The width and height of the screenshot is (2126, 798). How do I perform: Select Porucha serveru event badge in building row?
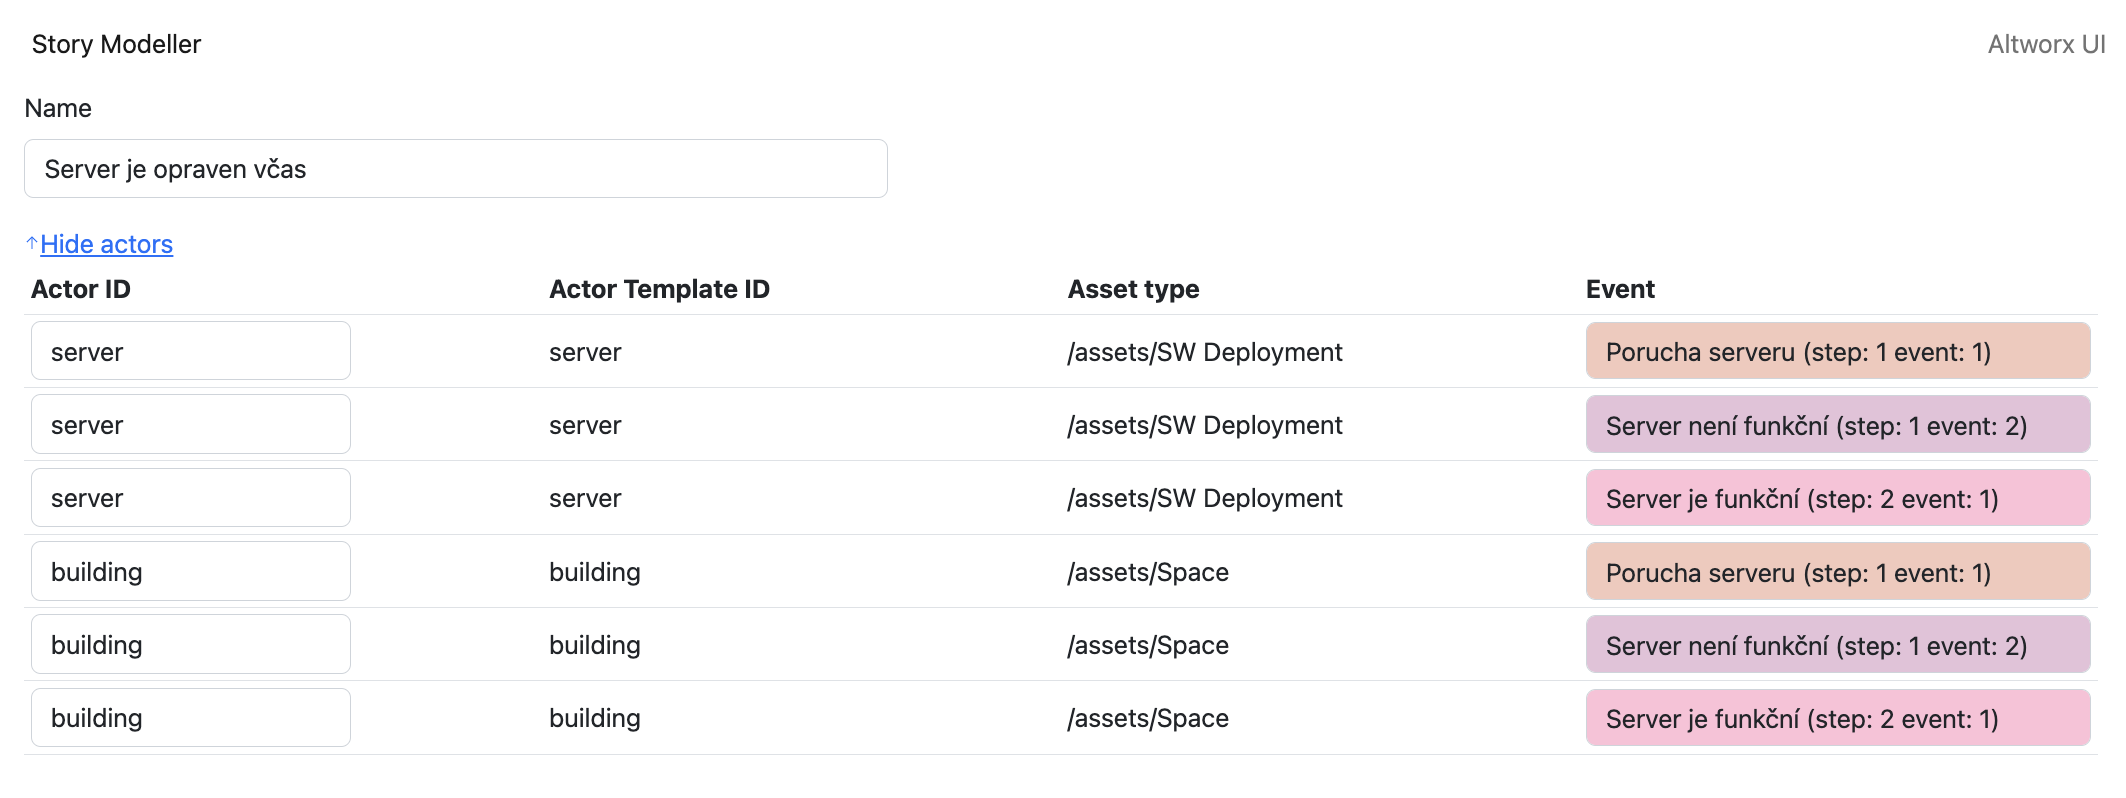pyautogui.click(x=1837, y=572)
